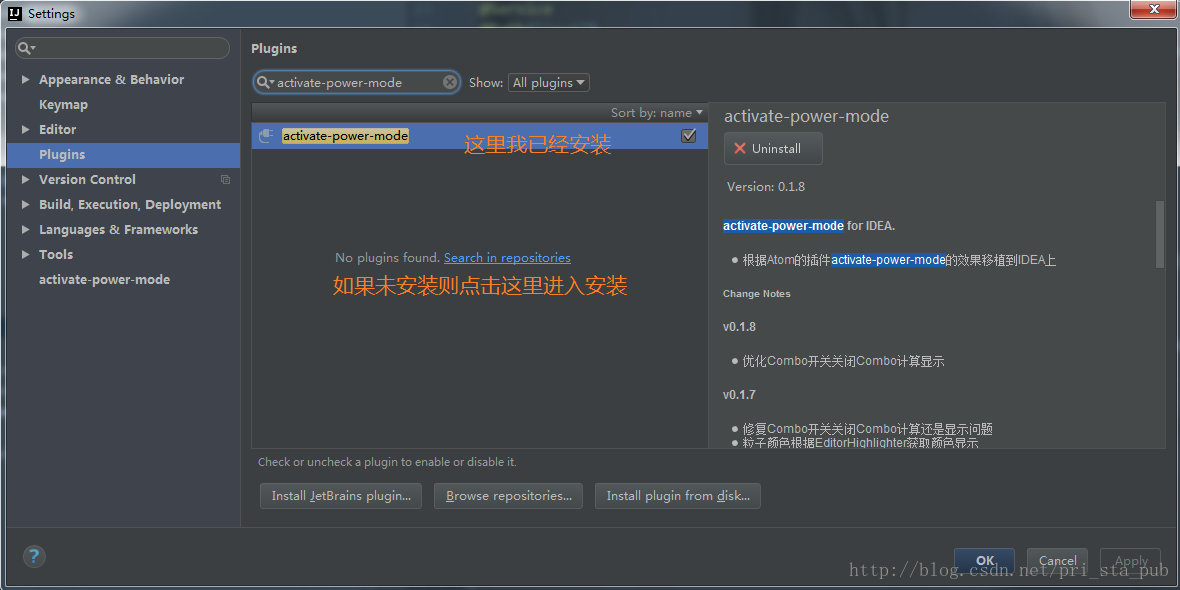The width and height of the screenshot is (1180, 590).
Task: Click Browse repositories button
Action: pos(509,496)
